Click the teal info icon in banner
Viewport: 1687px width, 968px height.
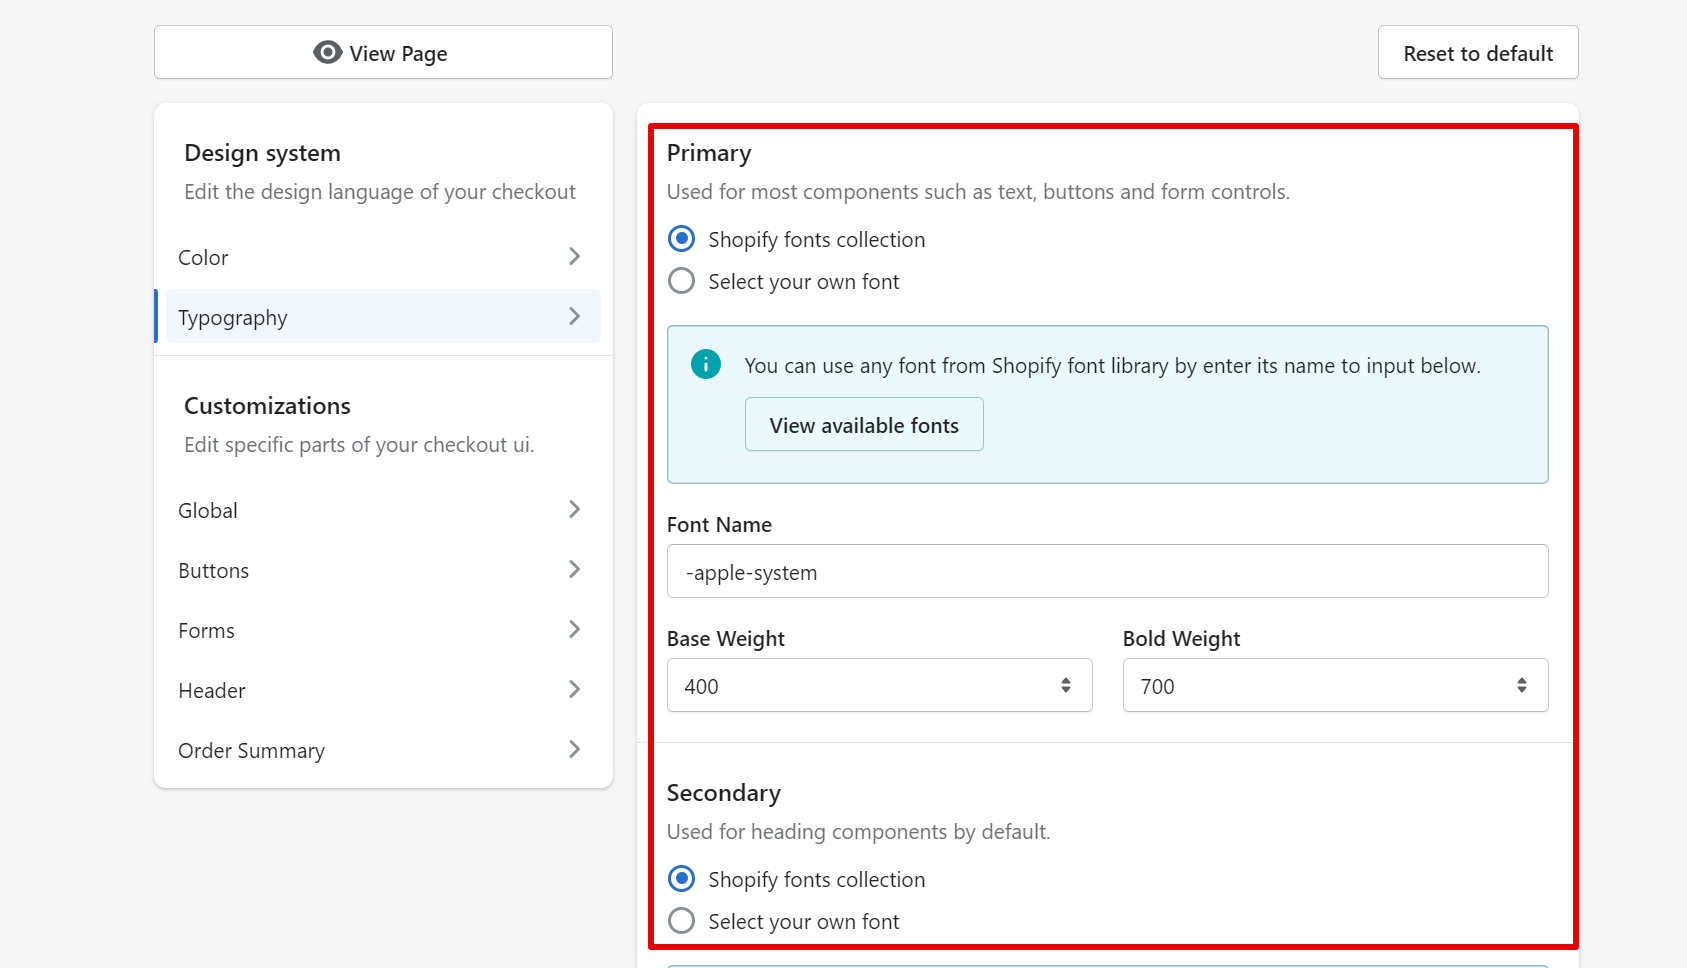[706, 364]
